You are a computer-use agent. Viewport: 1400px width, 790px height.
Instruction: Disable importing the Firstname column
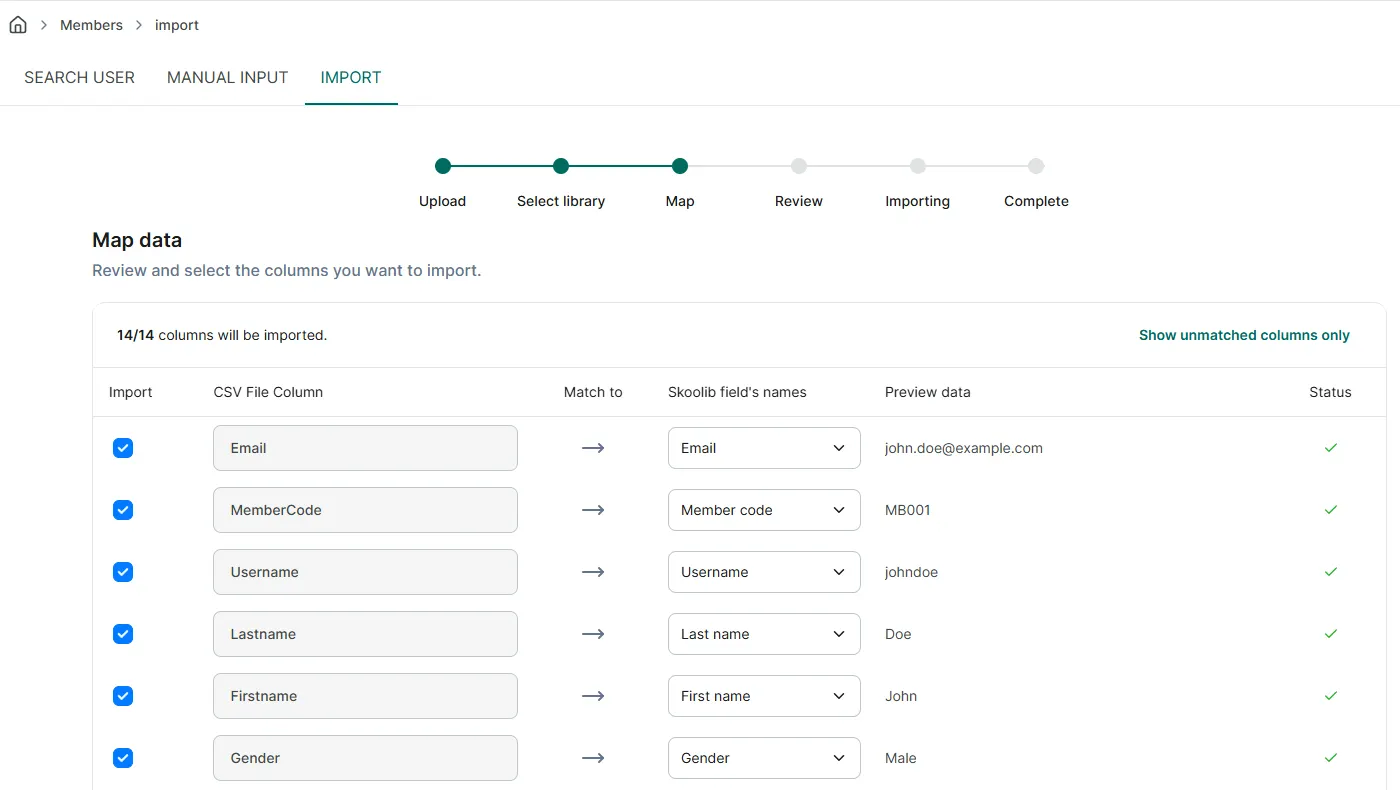(x=123, y=696)
